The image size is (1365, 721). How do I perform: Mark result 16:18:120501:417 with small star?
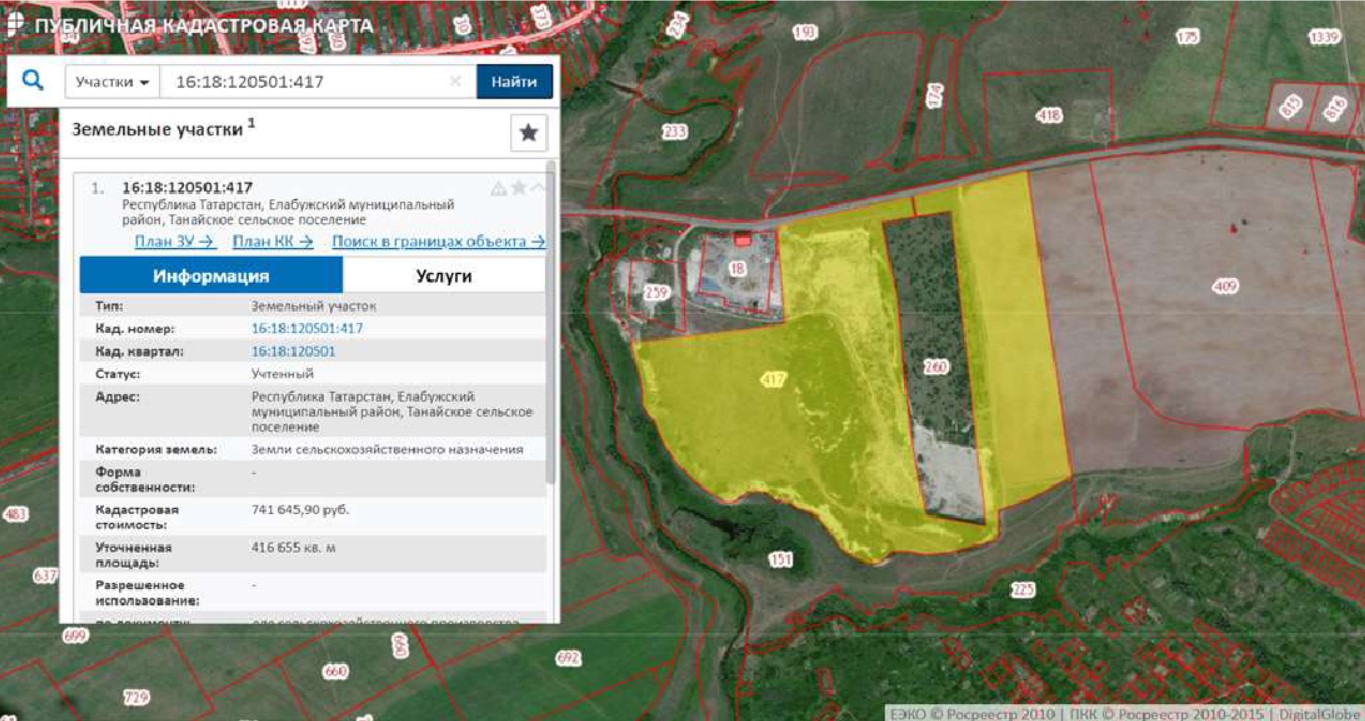[x=518, y=188]
